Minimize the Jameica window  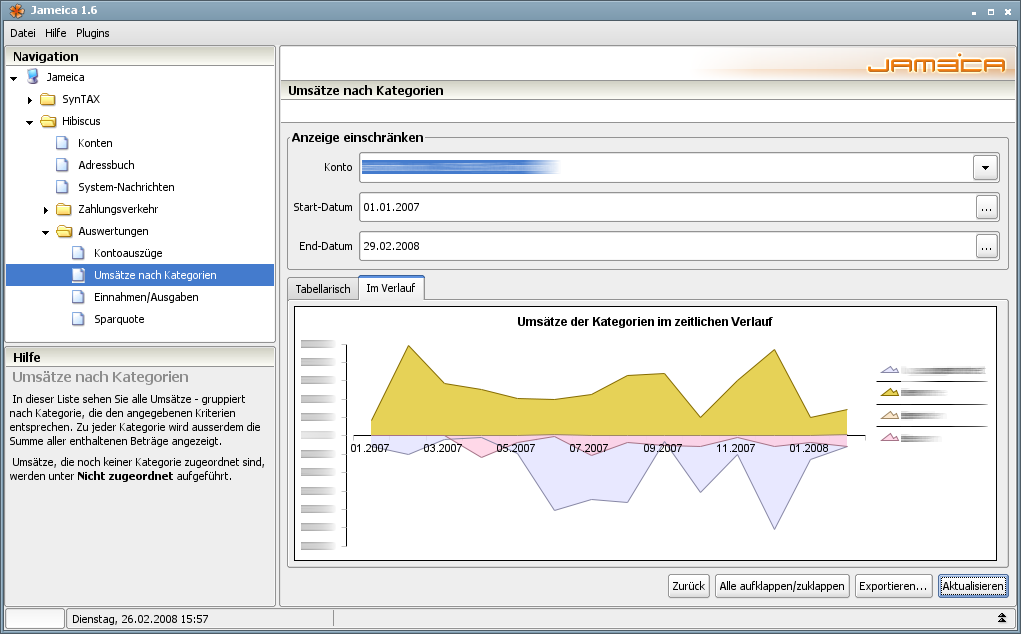pos(974,12)
